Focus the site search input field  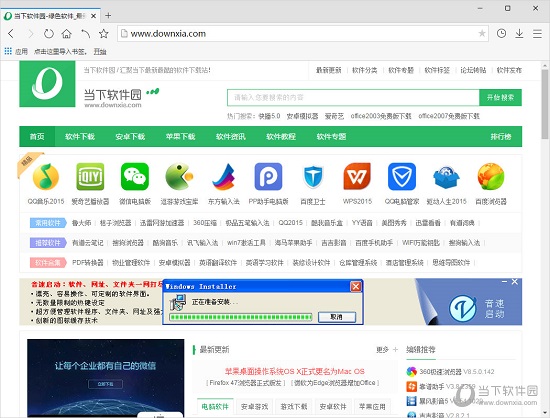353,97
